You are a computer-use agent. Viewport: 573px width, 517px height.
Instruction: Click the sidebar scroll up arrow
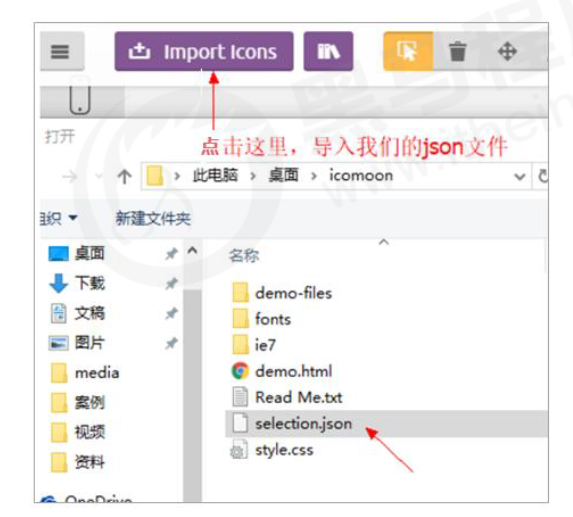pyautogui.click(x=193, y=251)
